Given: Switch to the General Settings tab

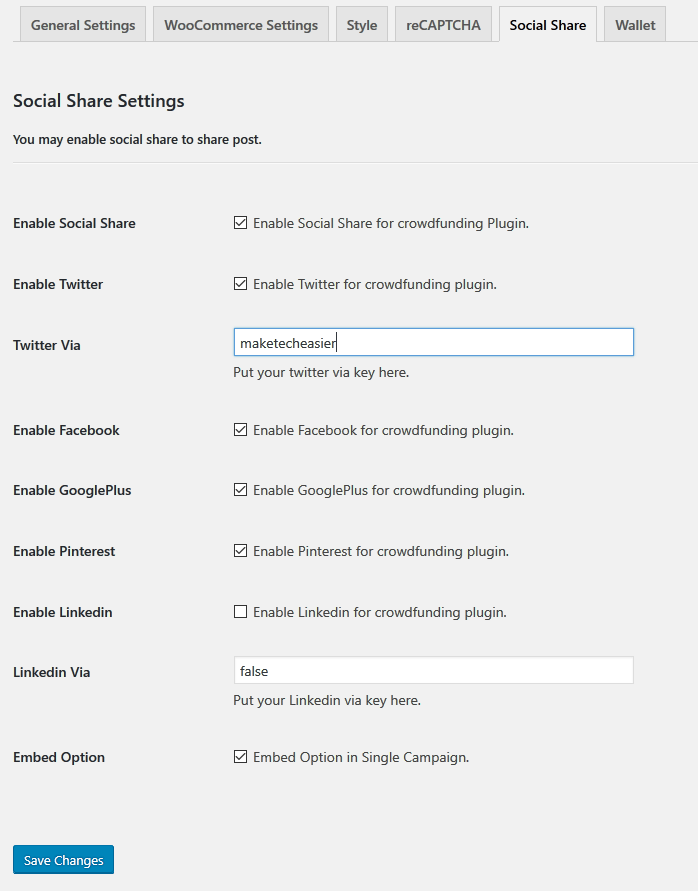Looking at the screenshot, I should (82, 24).
